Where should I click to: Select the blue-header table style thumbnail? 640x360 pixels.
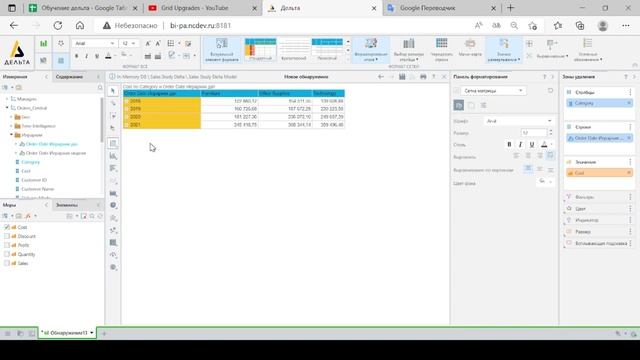click(327, 50)
